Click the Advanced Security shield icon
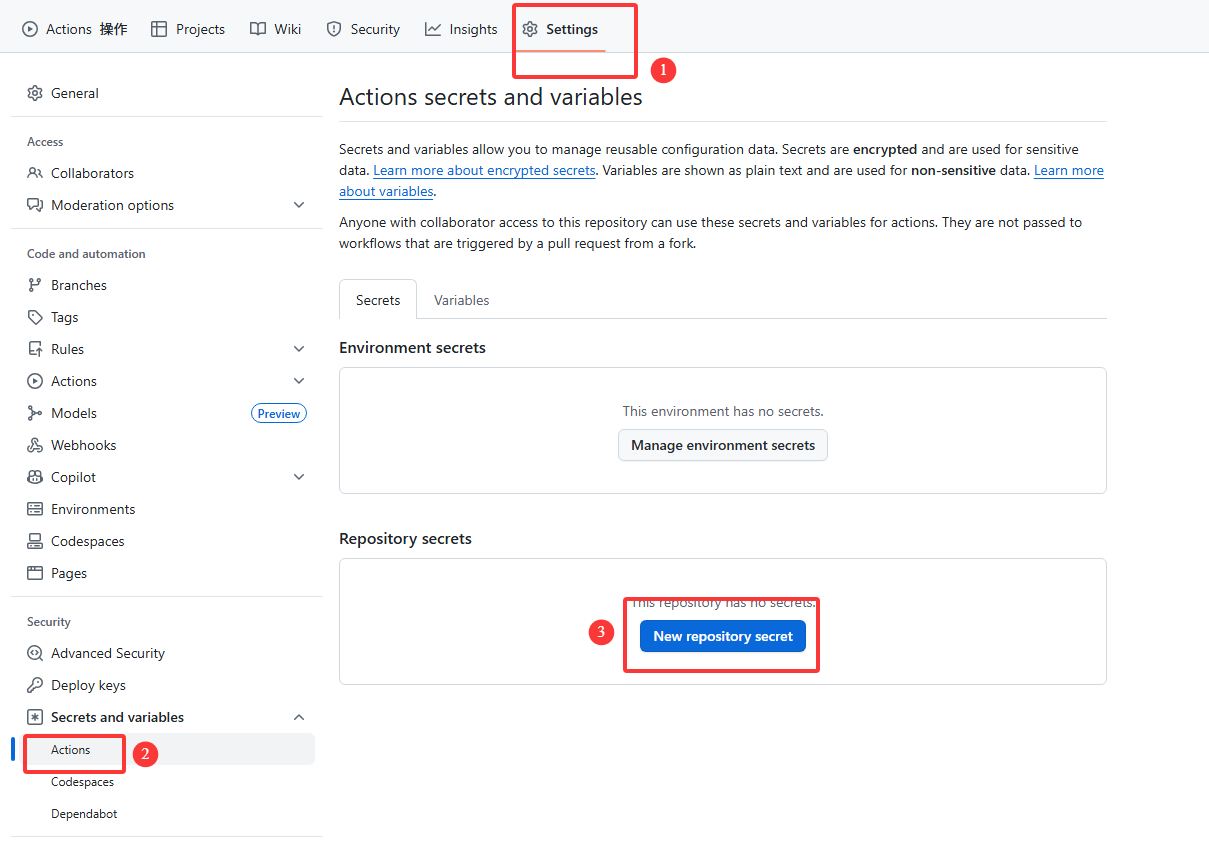Image resolution: width=1209 pixels, height=853 pixels. click(x=35, y=653)
